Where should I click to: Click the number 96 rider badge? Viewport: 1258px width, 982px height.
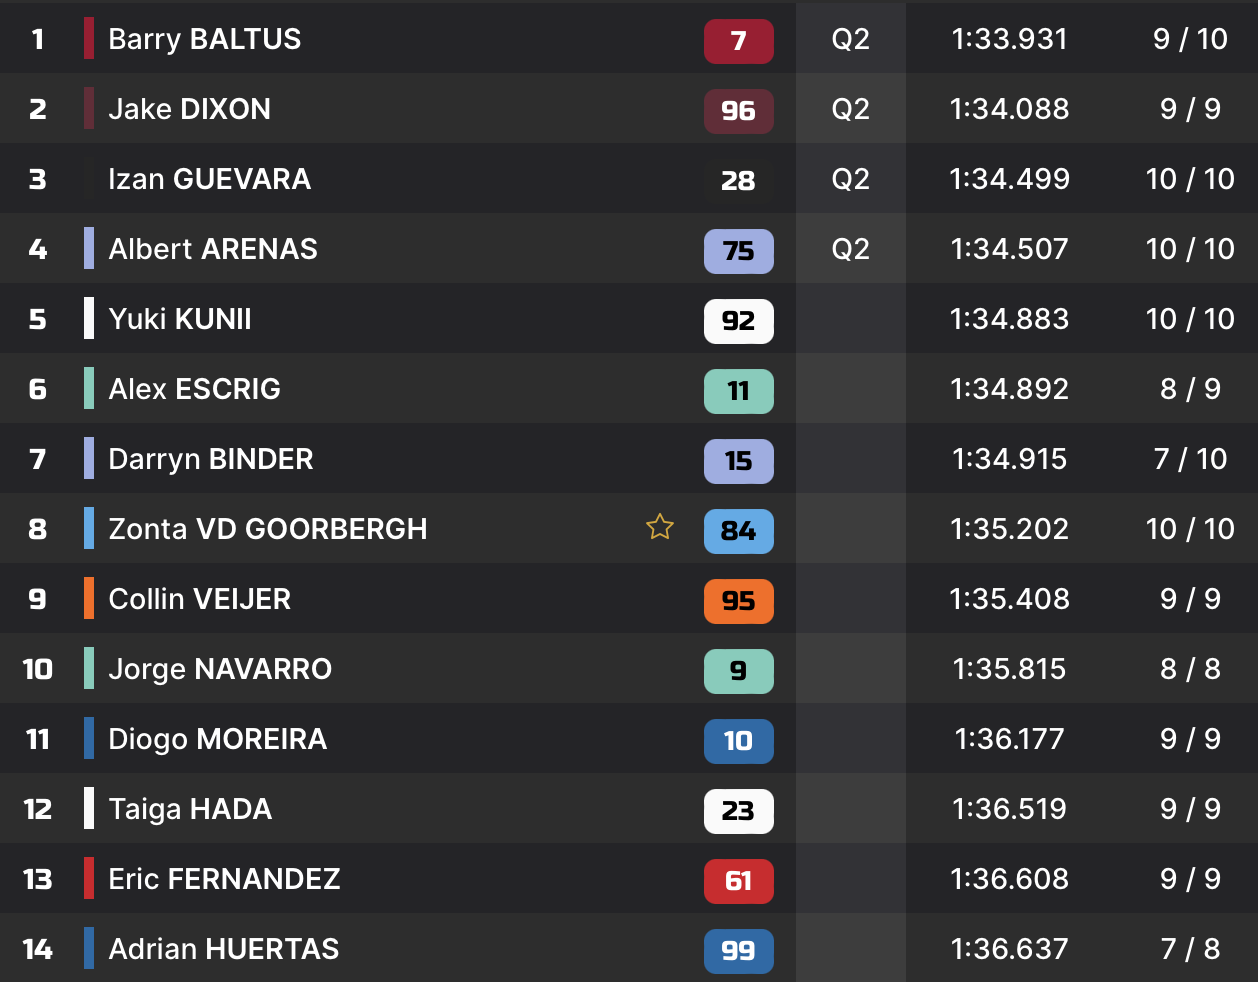pos(738,111)
